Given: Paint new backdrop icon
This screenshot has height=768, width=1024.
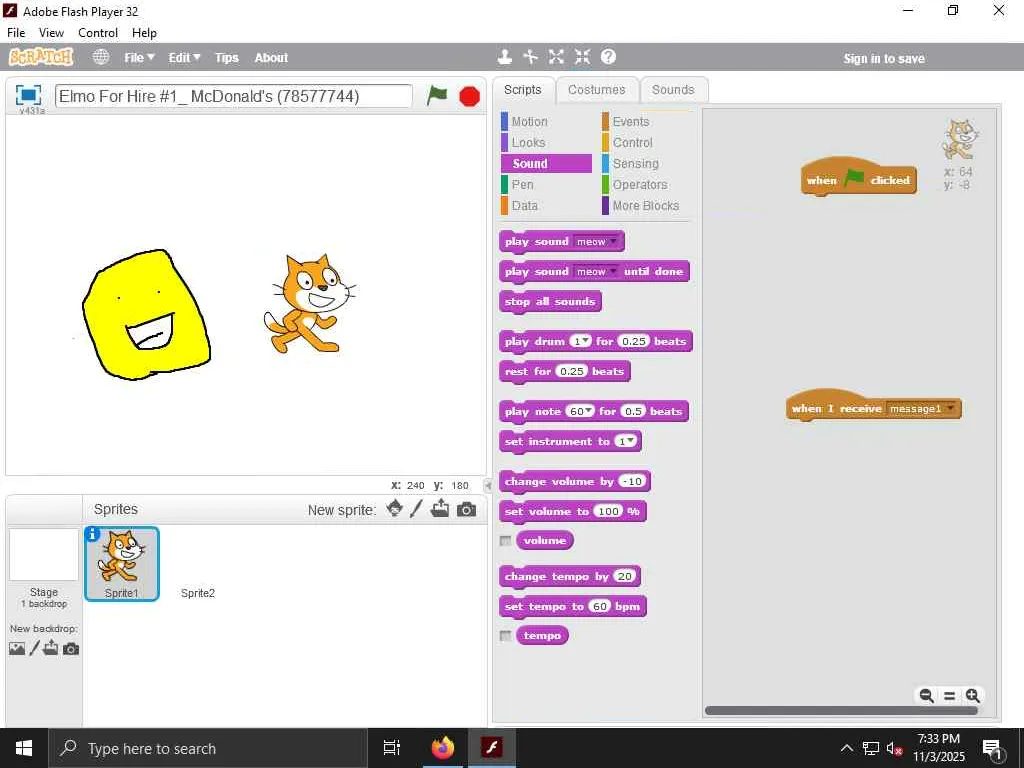Looking at the screenshot, I should pos(35,648).
